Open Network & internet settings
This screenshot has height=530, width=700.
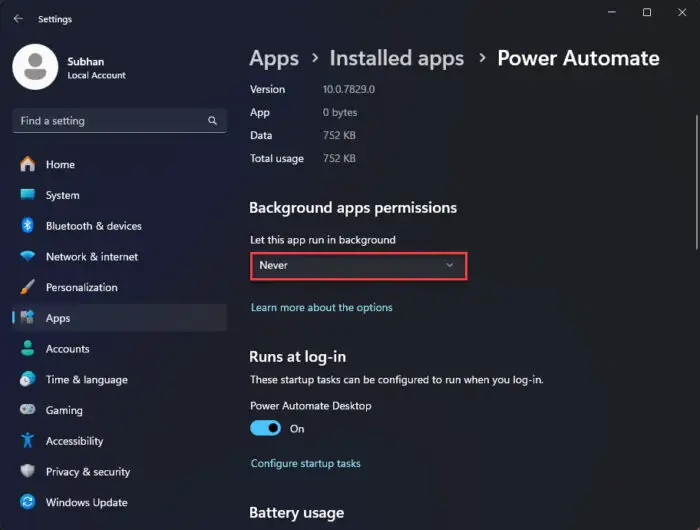point(119,257)
